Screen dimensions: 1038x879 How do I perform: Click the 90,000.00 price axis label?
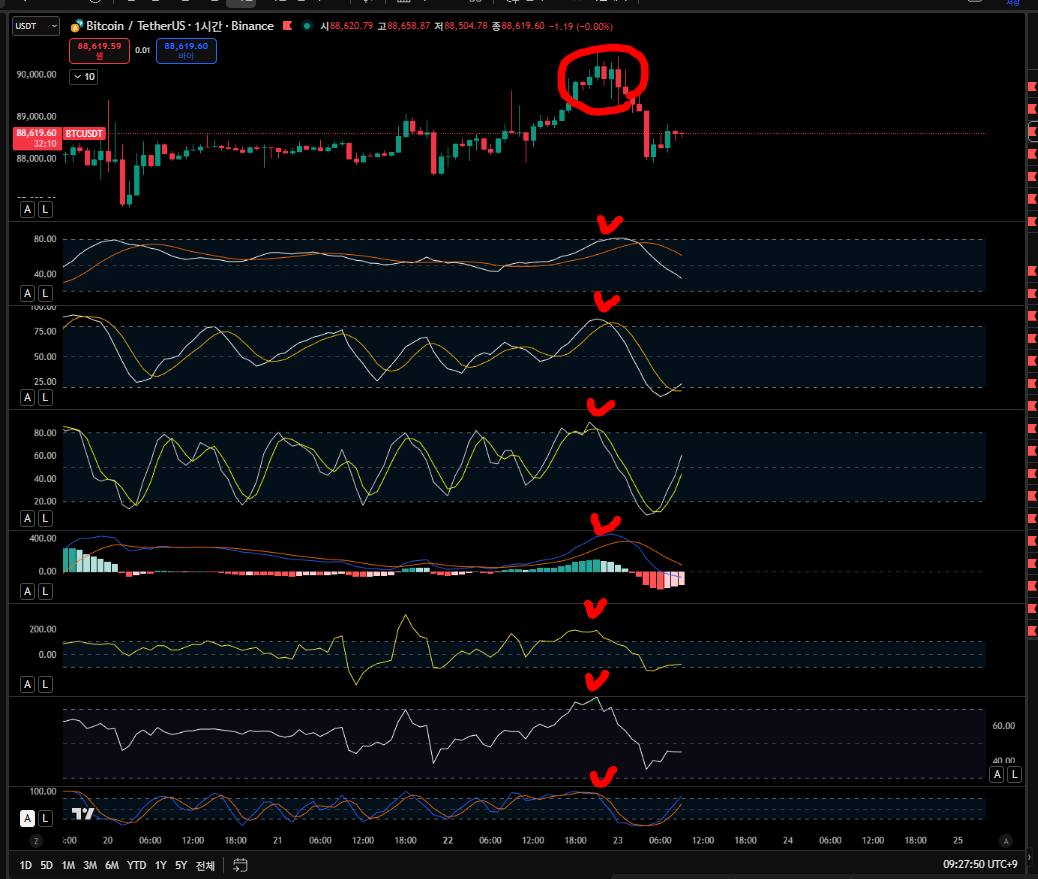coord(36,74)
